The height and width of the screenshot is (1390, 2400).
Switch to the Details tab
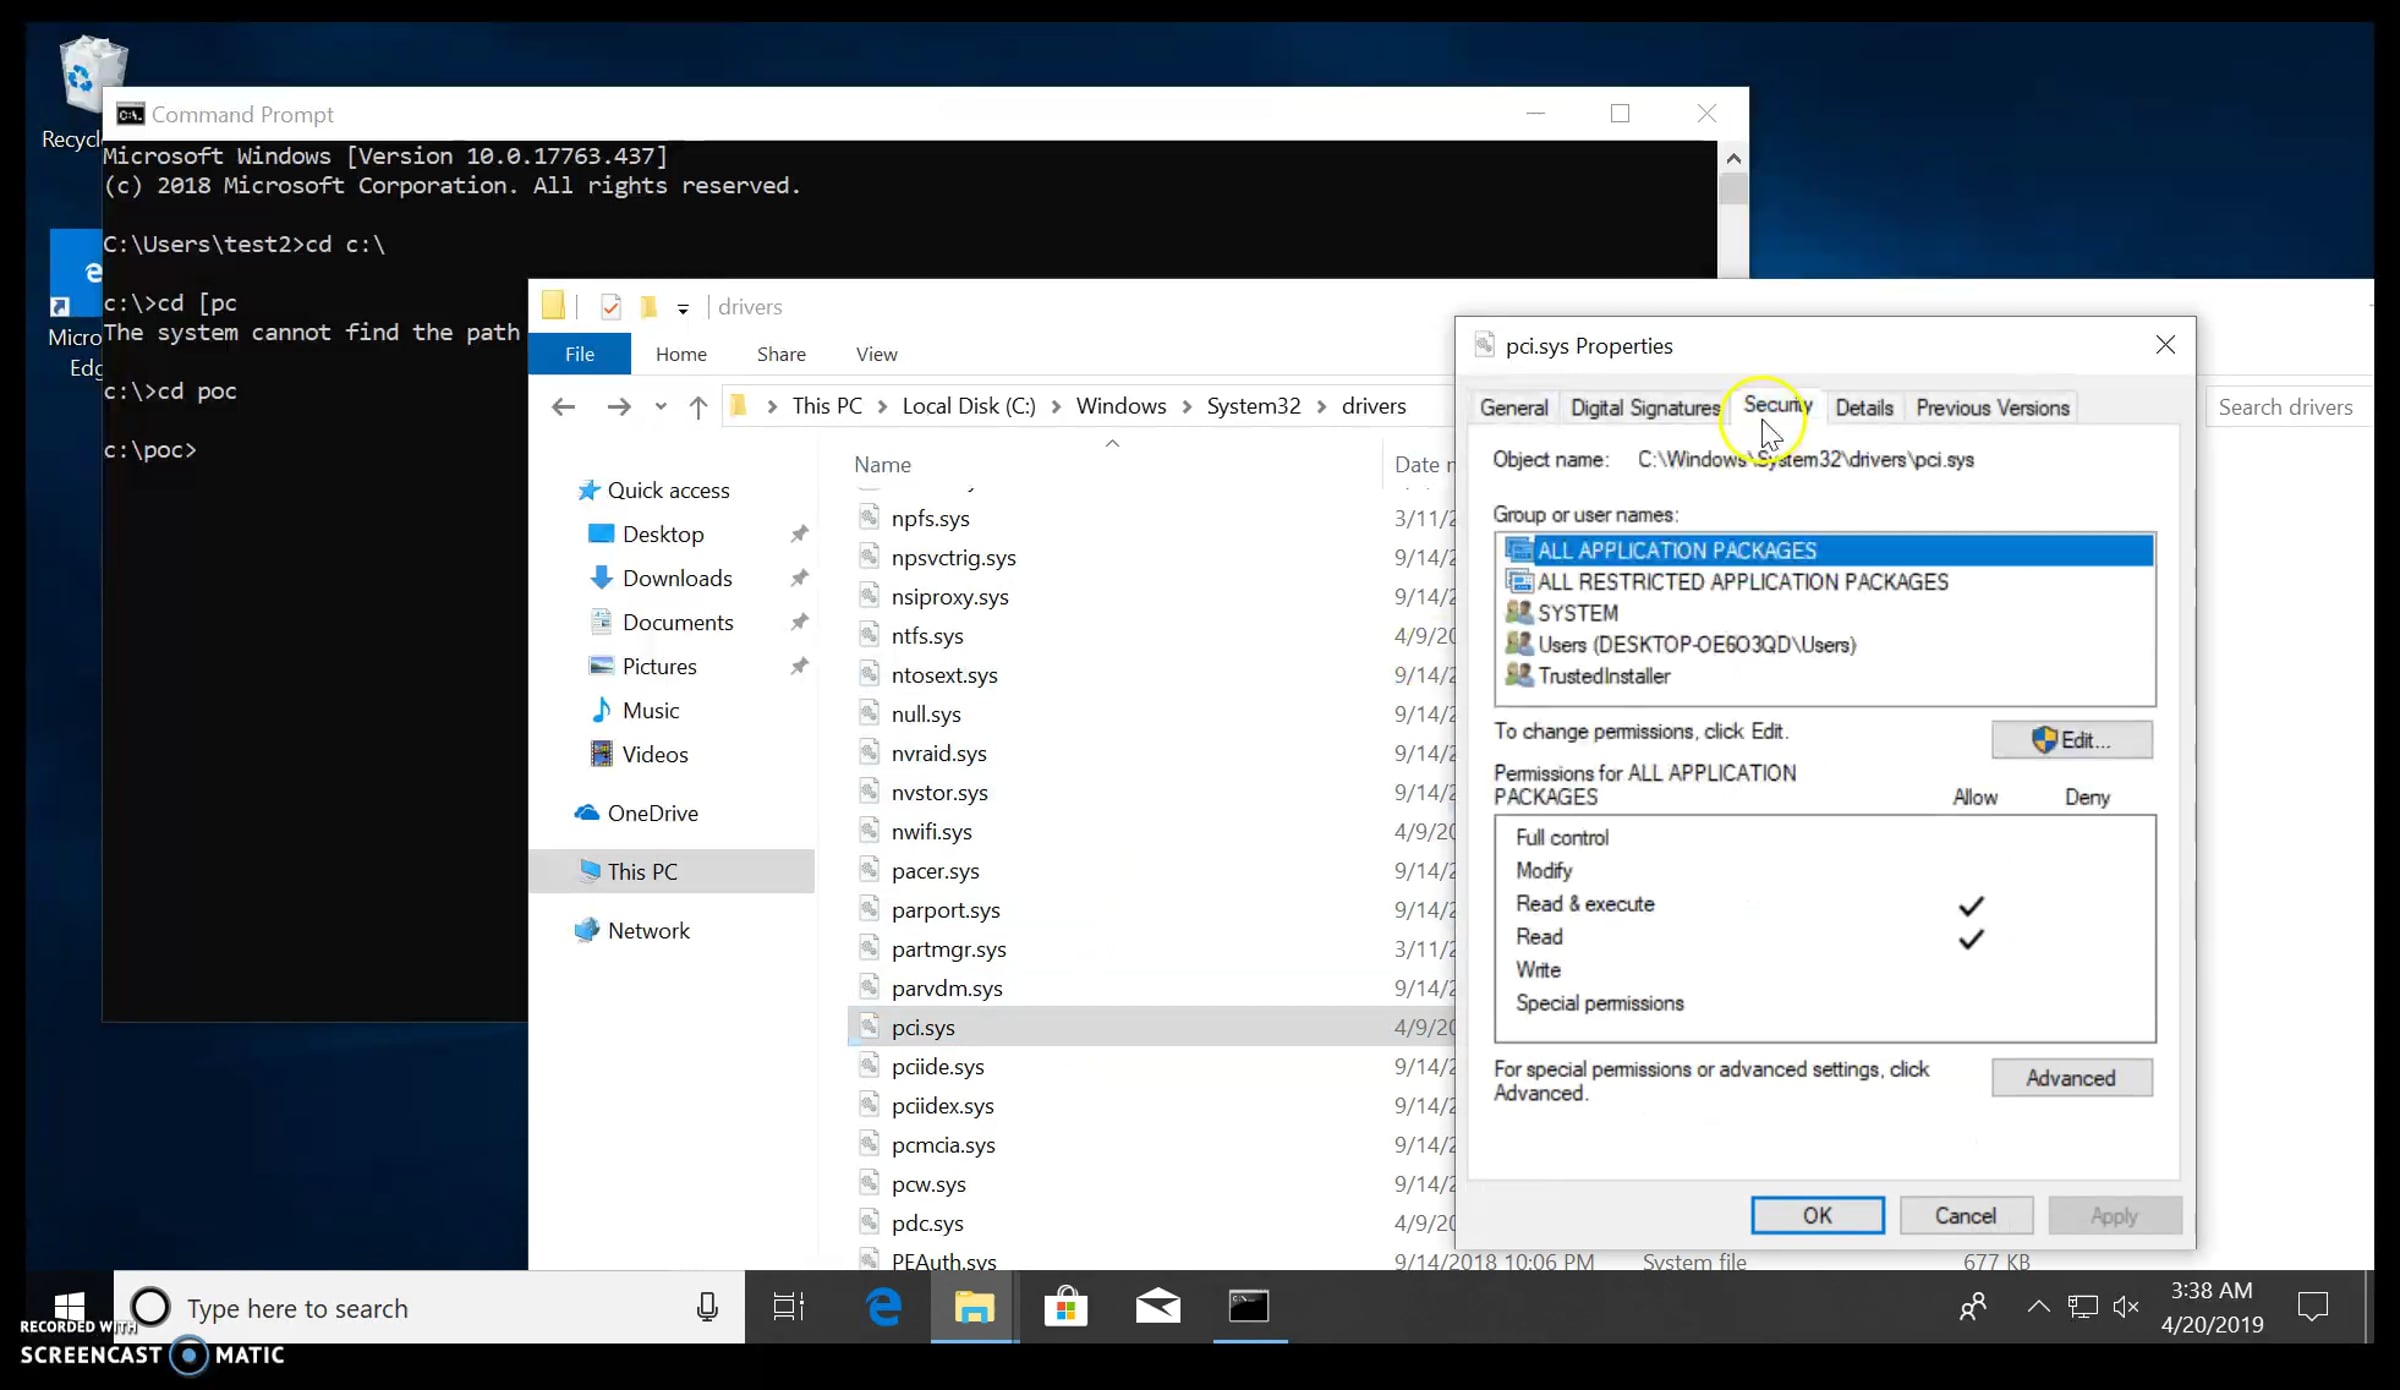(1864, 408)
